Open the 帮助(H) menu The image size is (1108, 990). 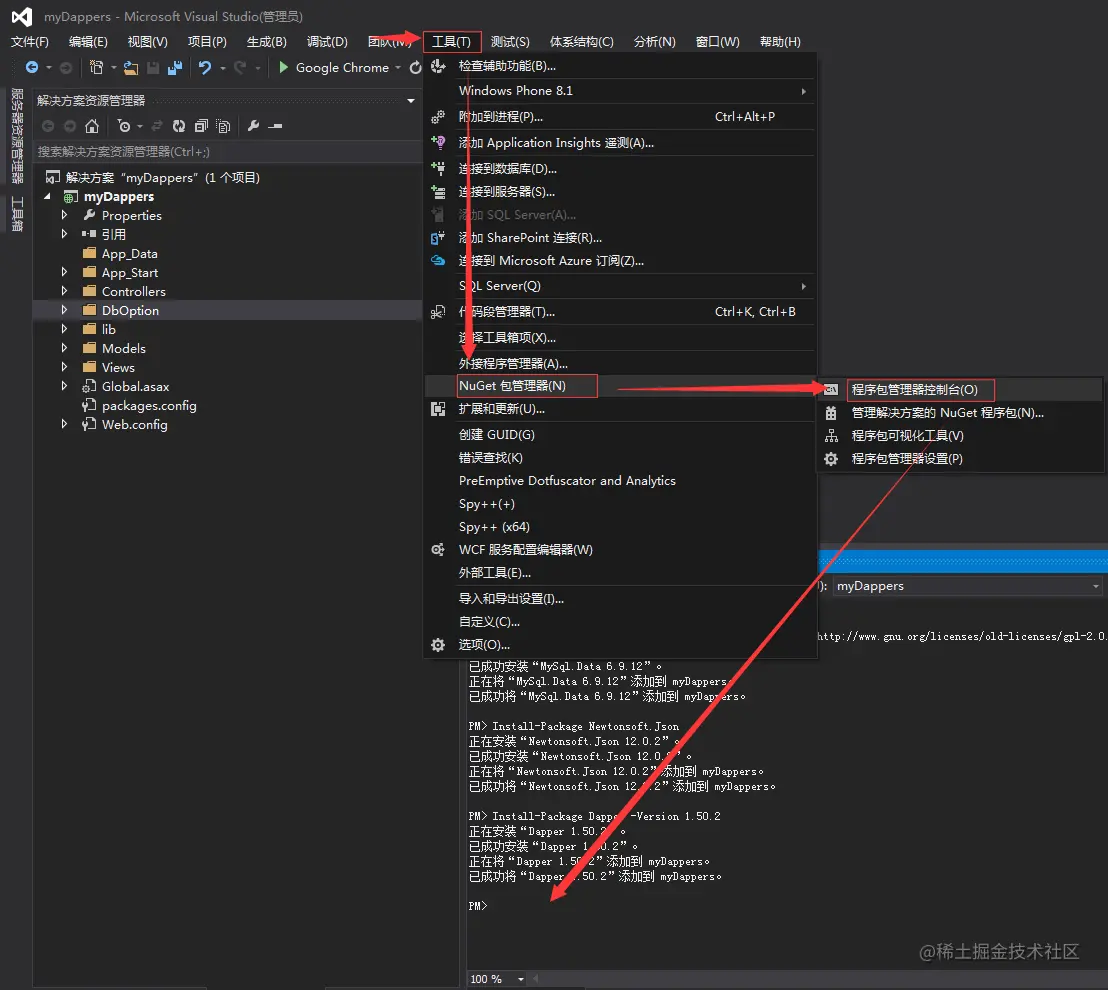(x=780, y=42)
